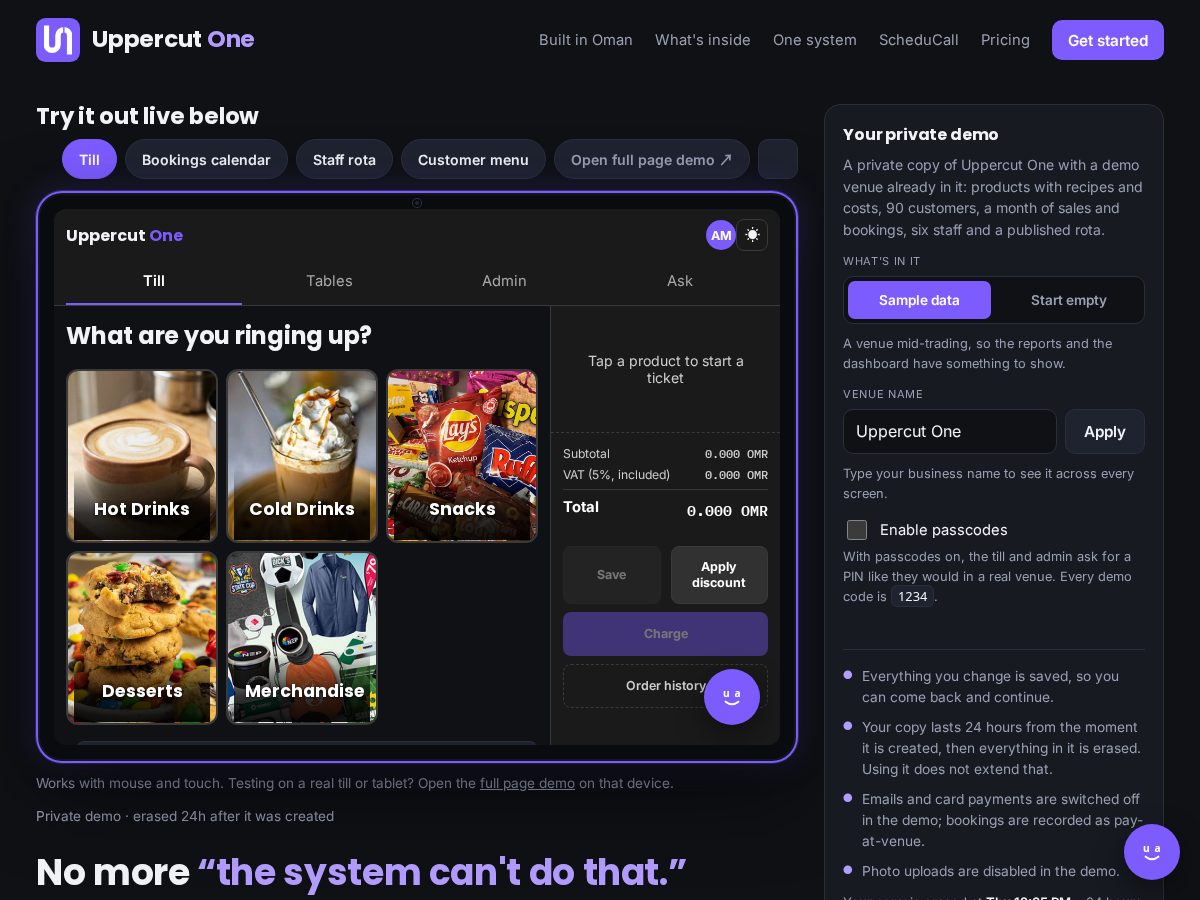
Task: Choose the Desserts category tile
Action: coord(142,638)
